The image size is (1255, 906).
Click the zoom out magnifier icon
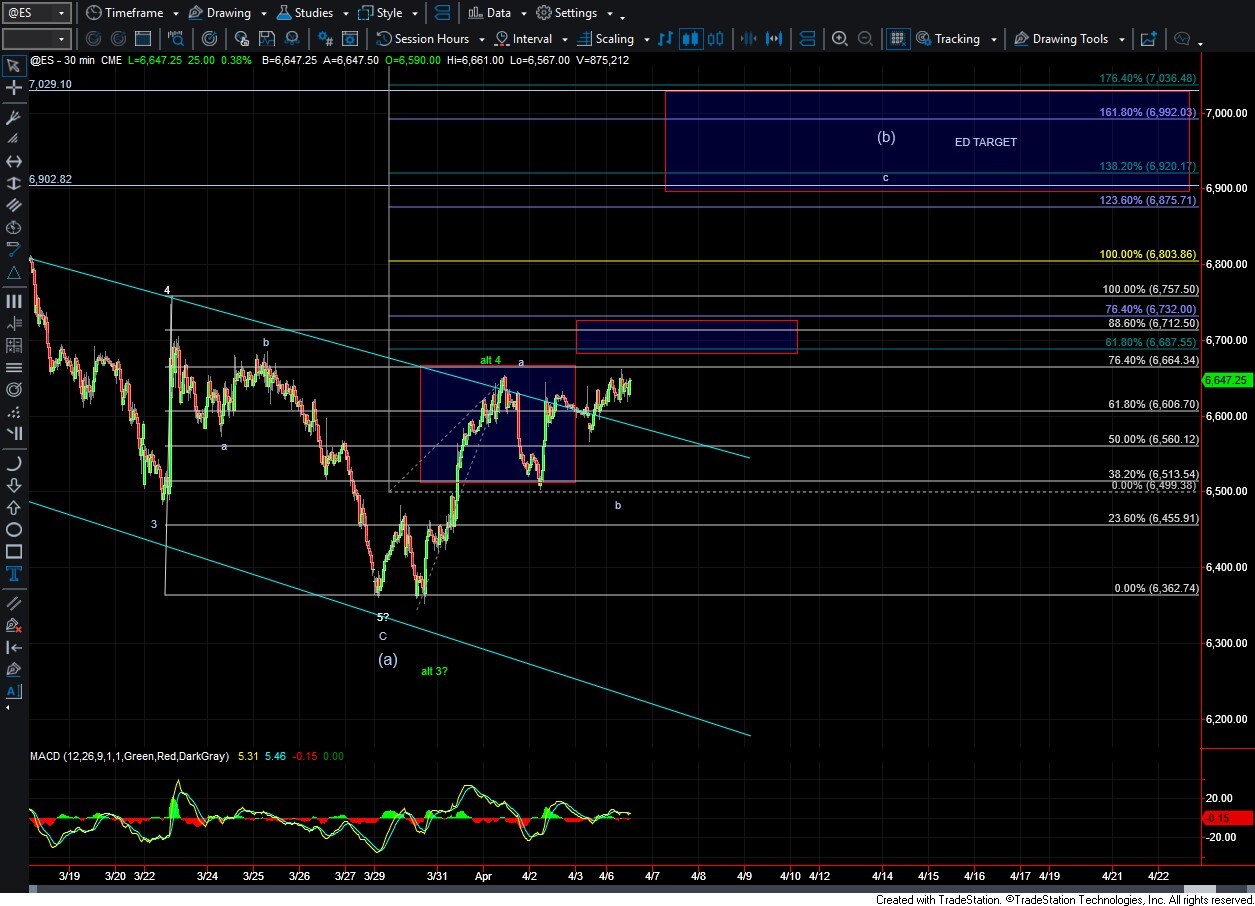coord(865,39)
